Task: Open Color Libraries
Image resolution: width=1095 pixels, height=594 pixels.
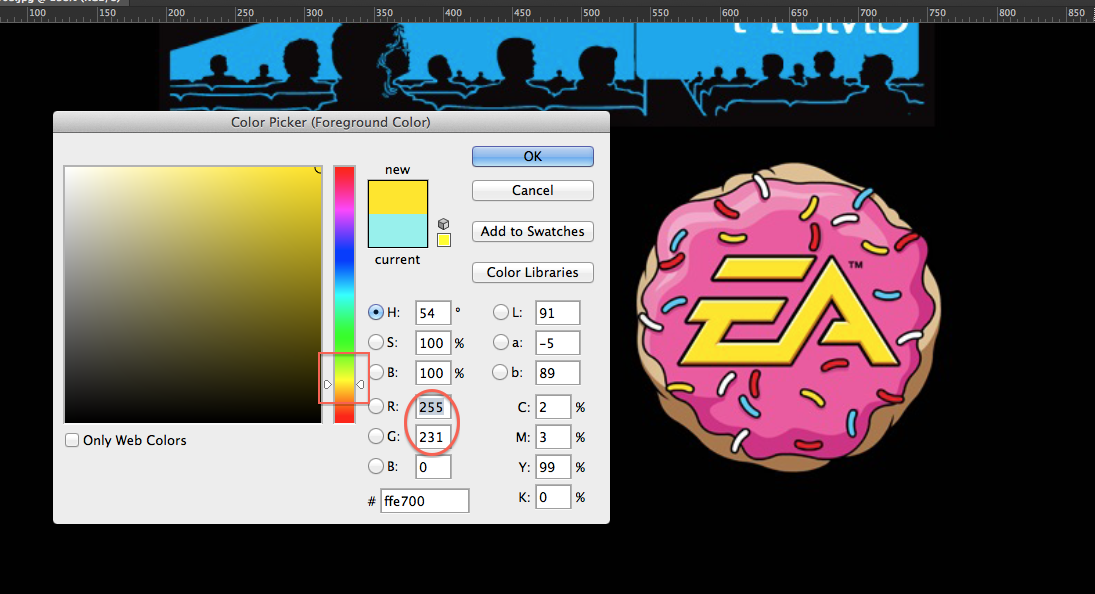Action: point(533,272)
